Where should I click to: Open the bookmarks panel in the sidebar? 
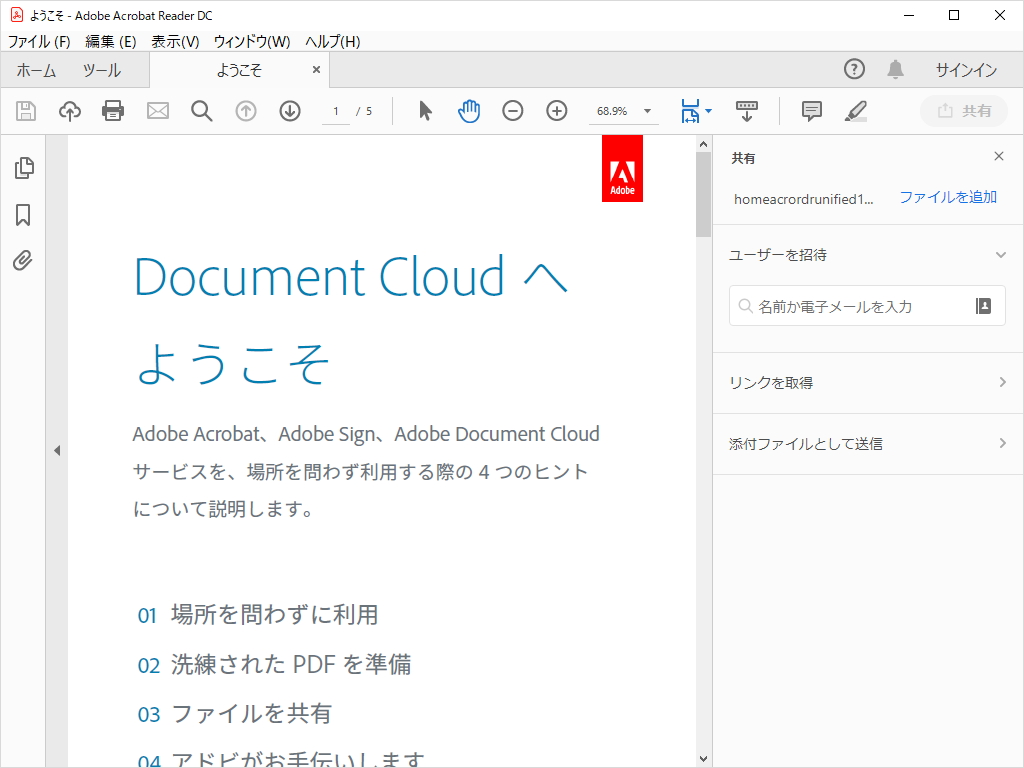[23, 214]
